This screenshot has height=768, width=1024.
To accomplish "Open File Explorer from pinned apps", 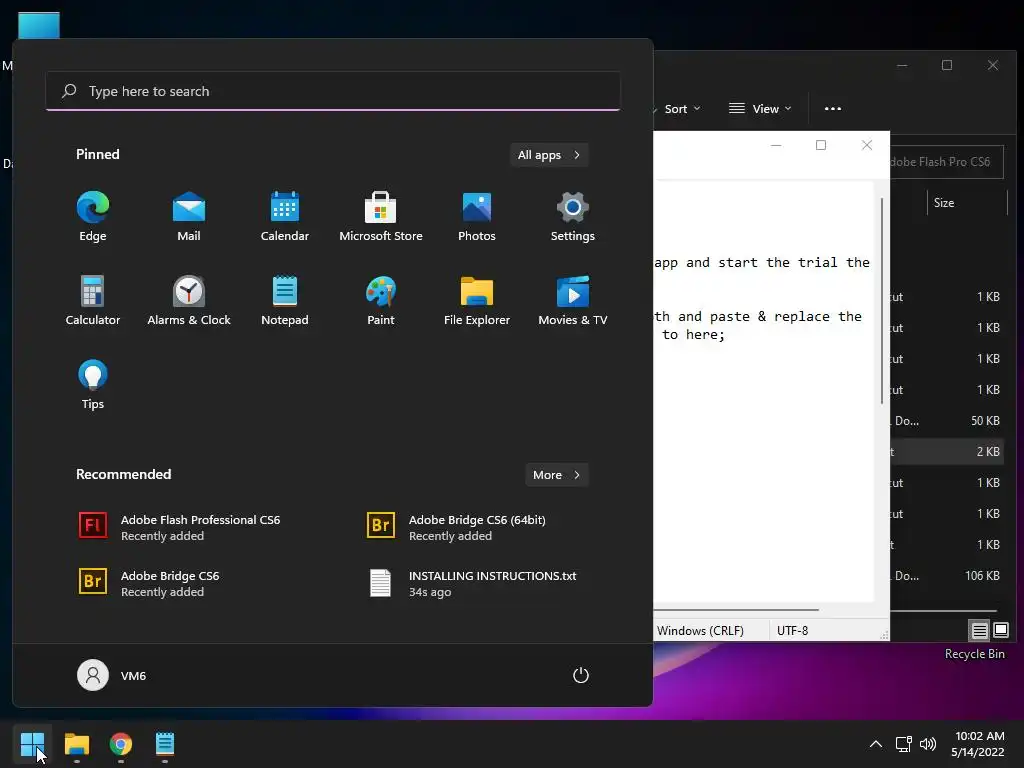I will pos(477,300).
